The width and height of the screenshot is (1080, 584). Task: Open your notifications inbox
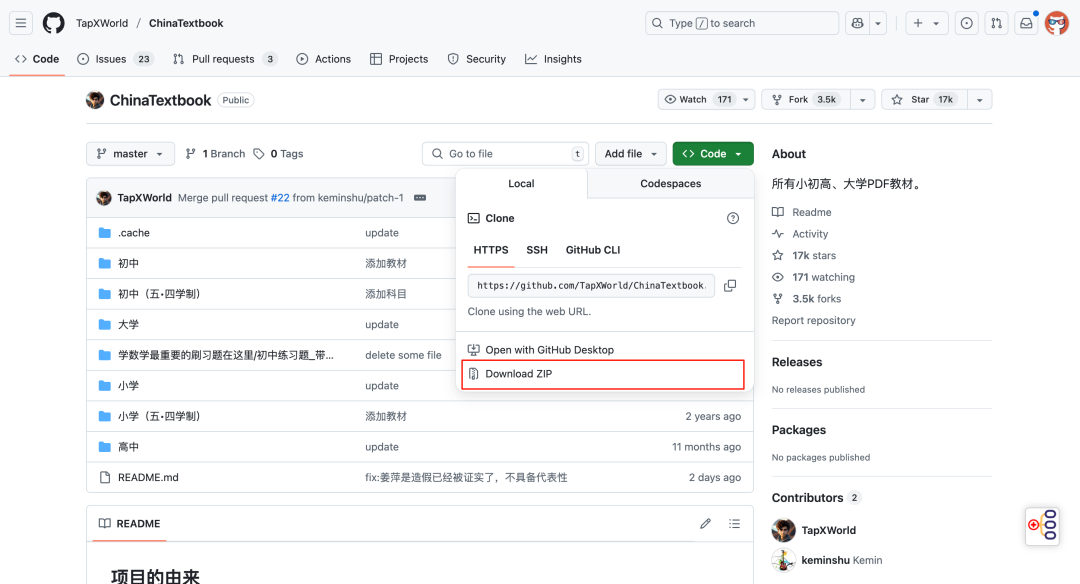pyautogui.click(x=1026, y=22)
